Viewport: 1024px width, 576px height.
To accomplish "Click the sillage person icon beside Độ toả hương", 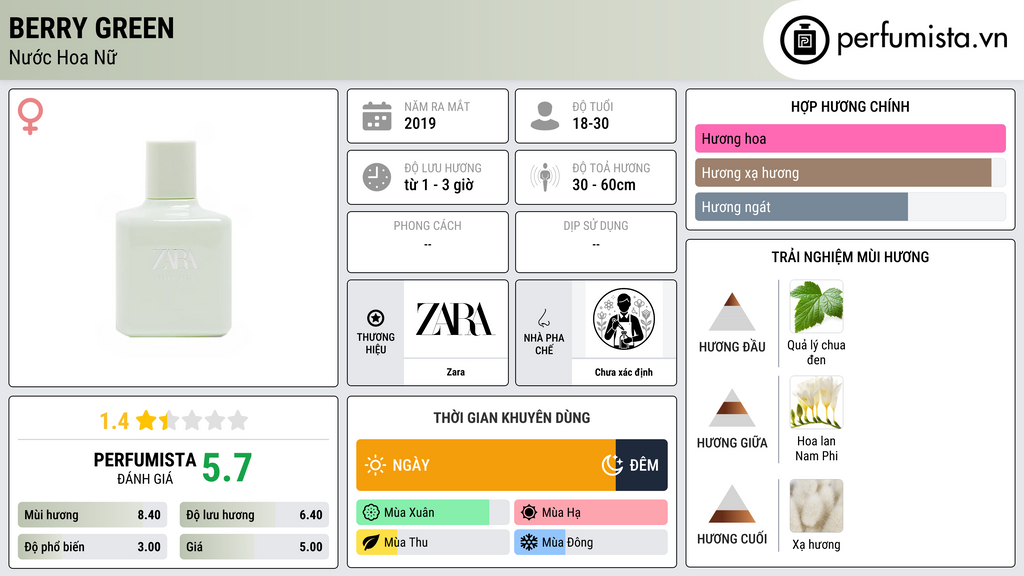I will coord(545,177).
